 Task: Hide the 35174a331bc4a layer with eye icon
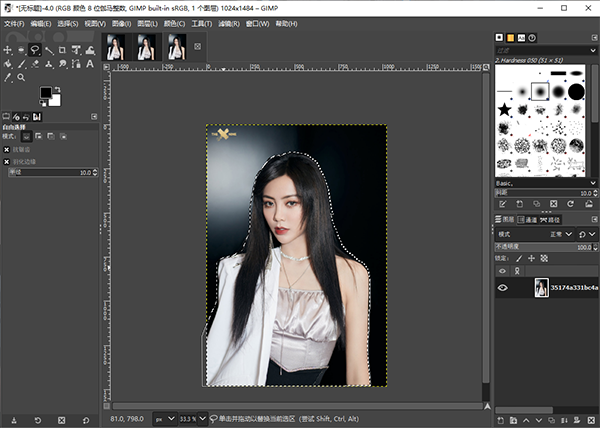(502, 288)
